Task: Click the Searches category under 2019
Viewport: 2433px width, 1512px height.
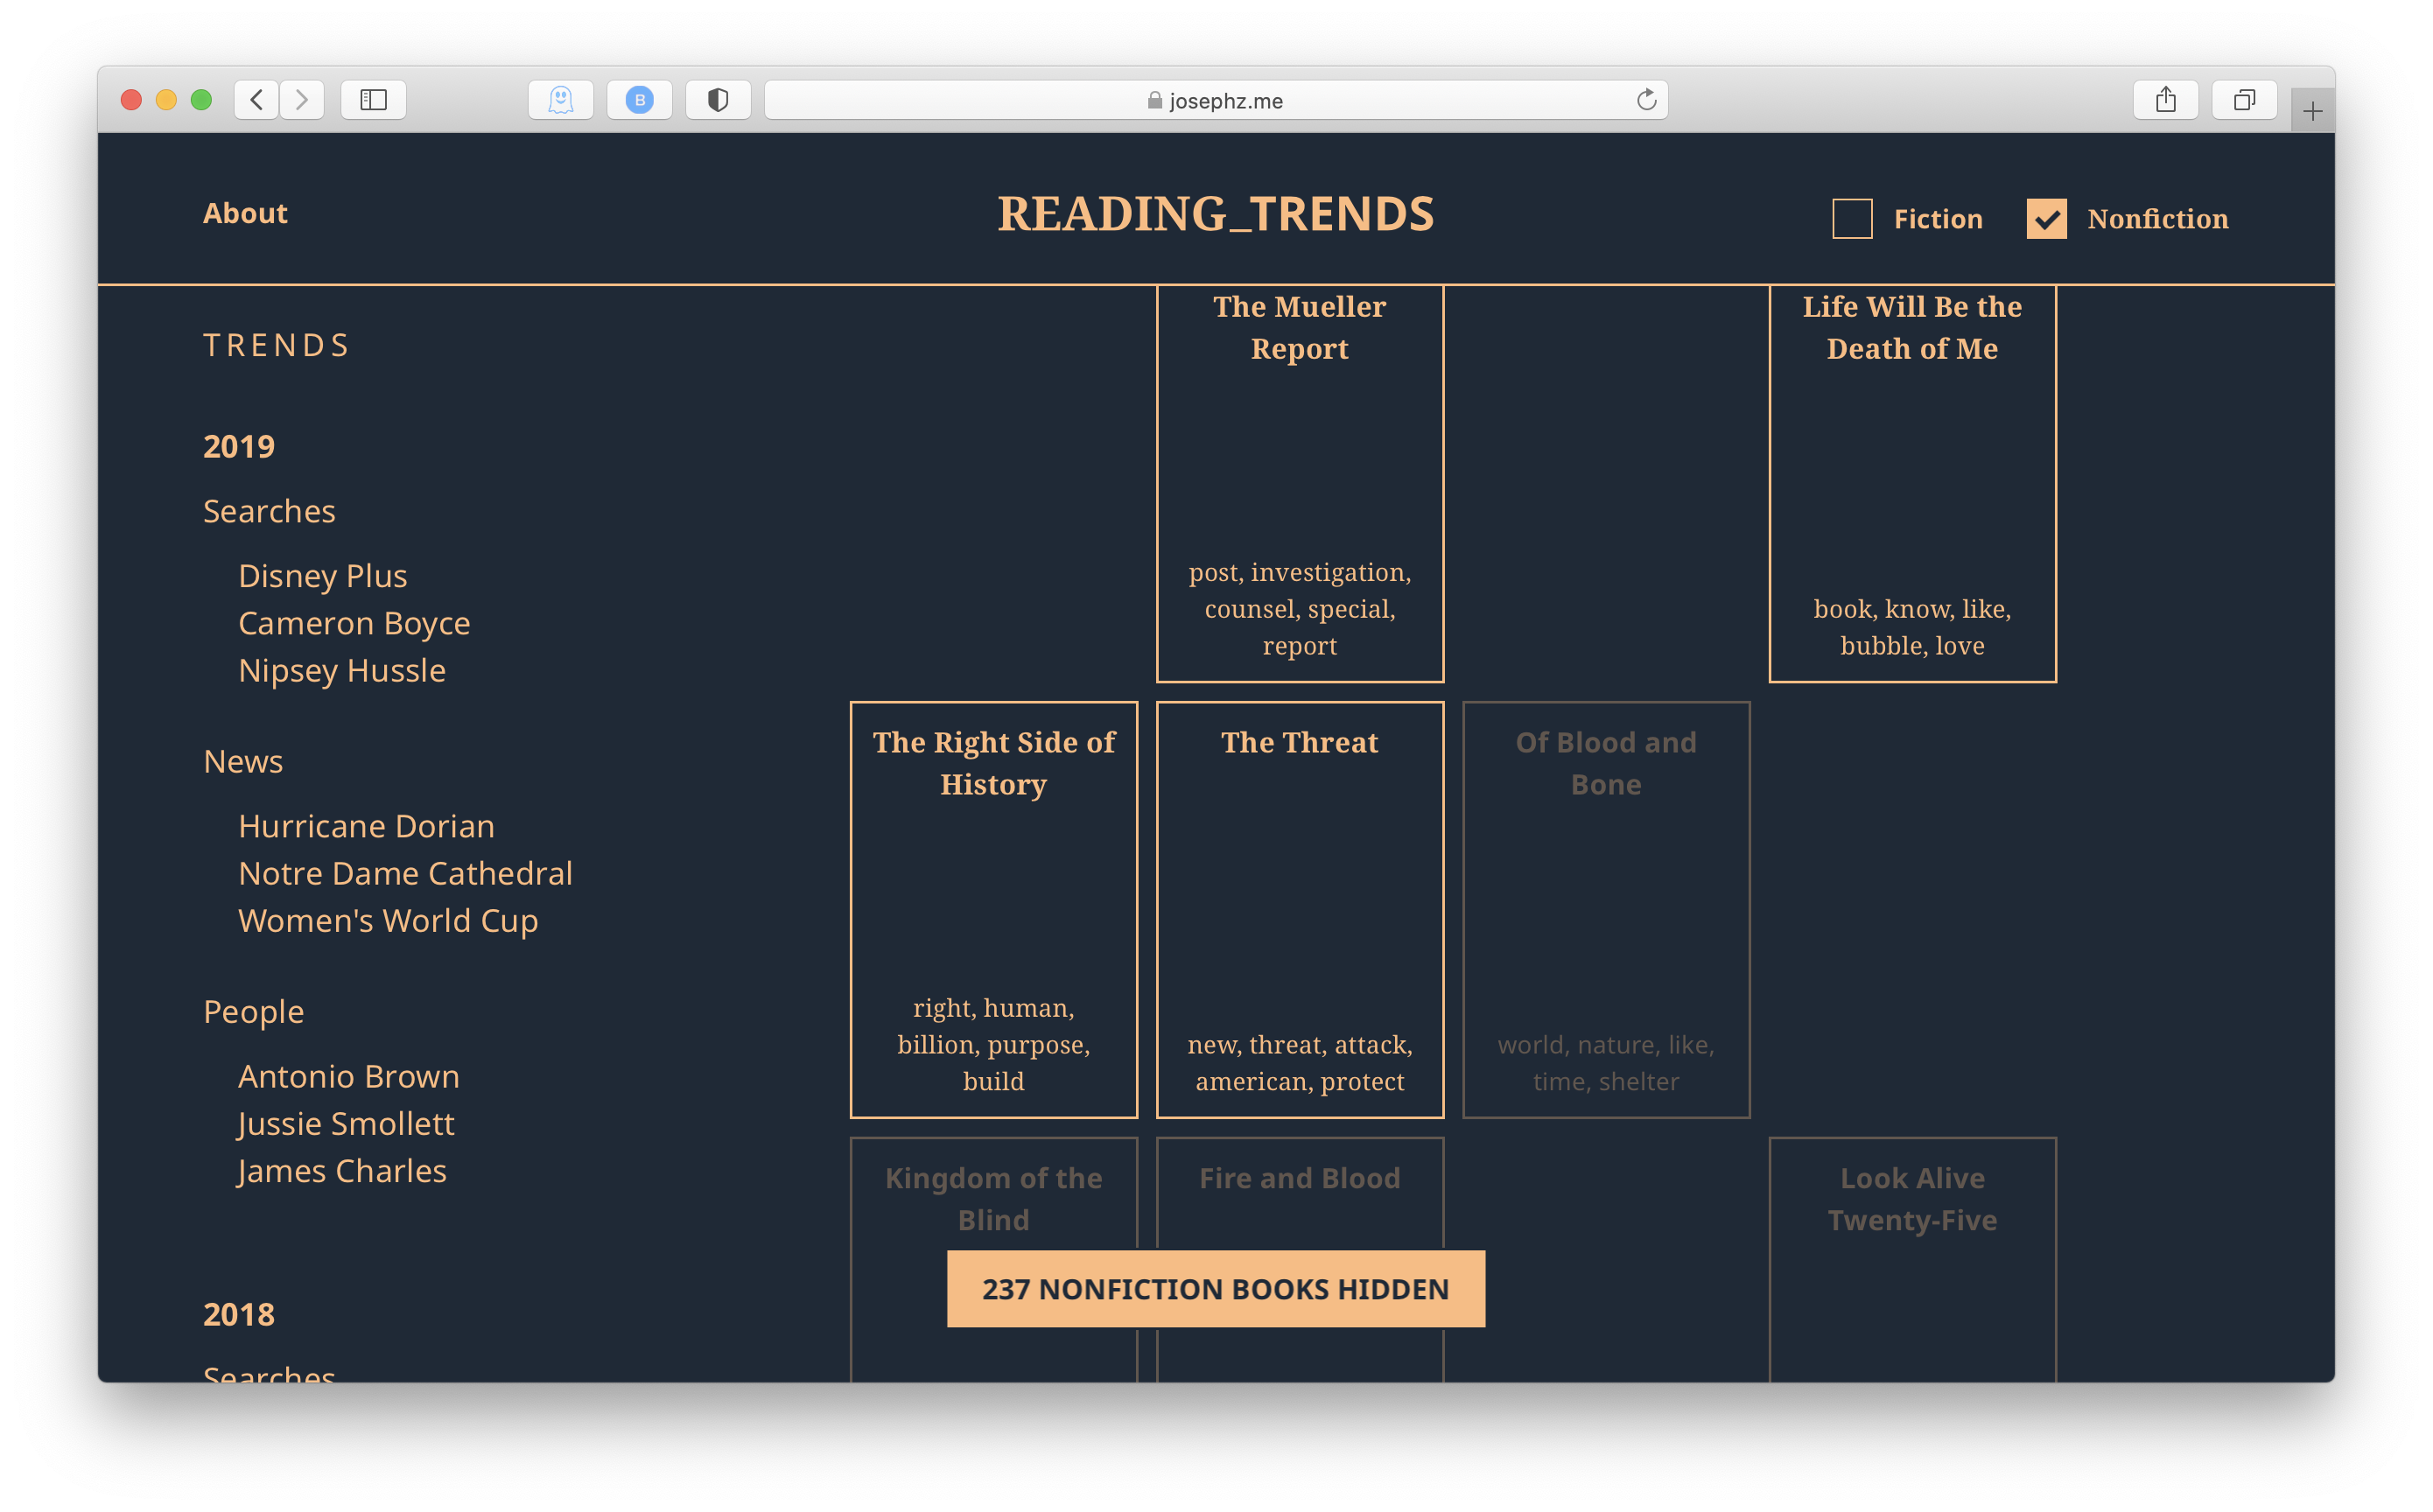Action: click(x=269, y=511)
